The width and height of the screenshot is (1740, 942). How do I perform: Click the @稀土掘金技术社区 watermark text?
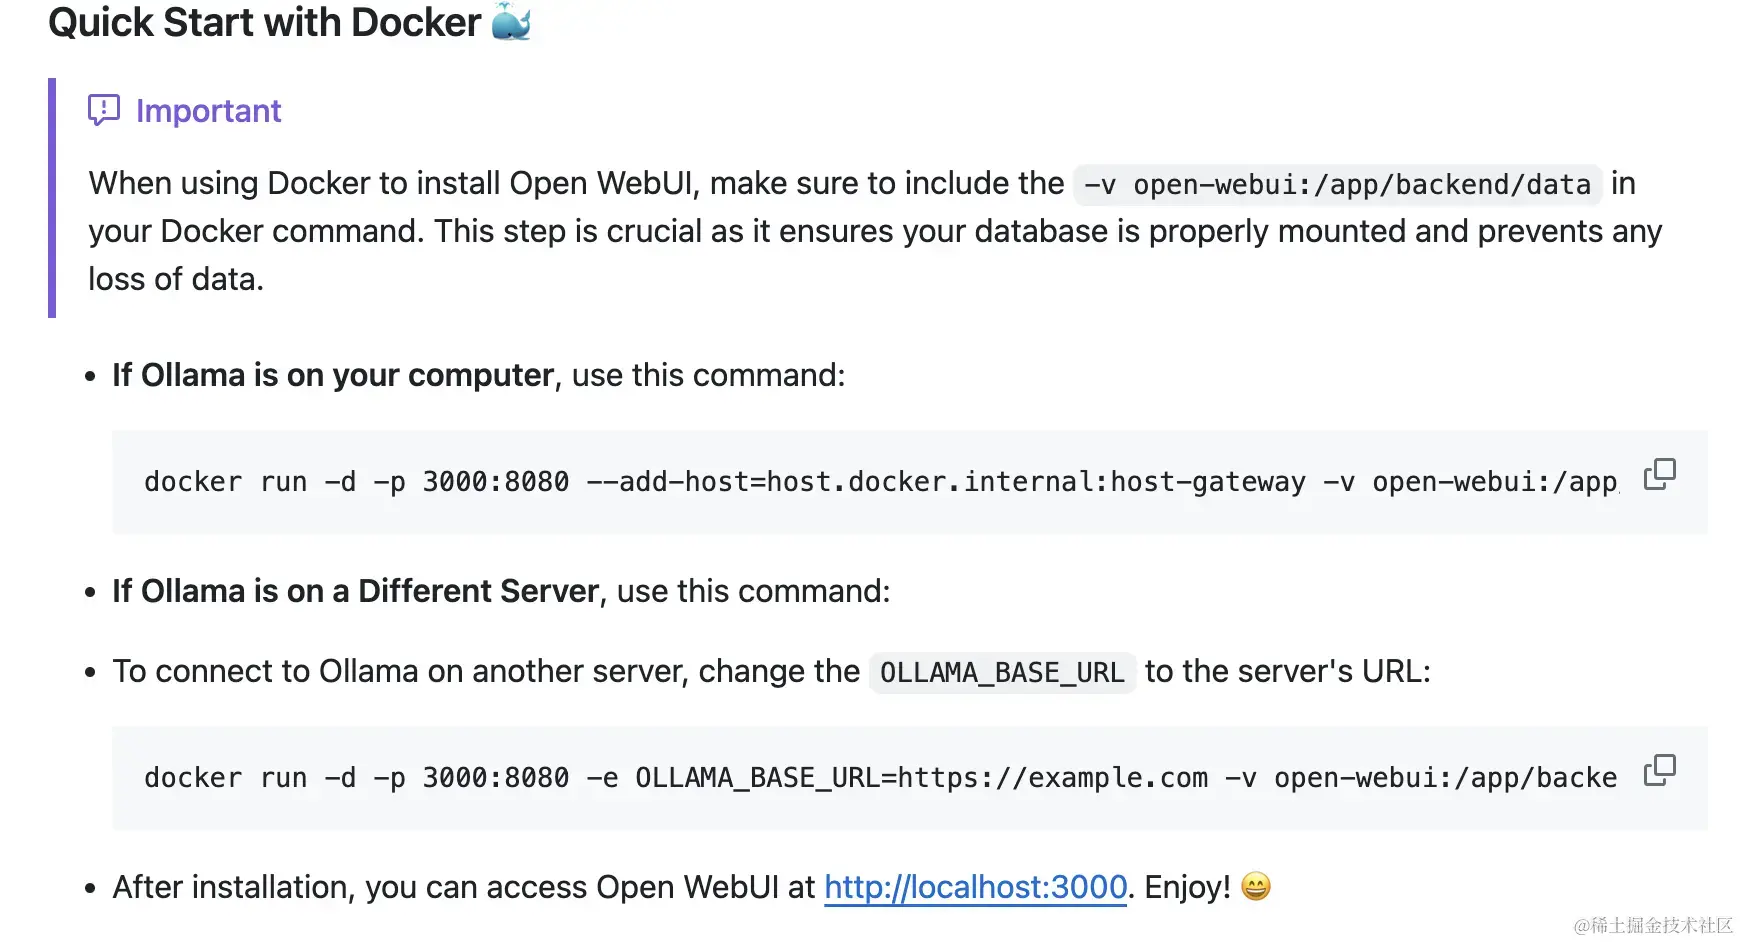tap(1650, 926)
